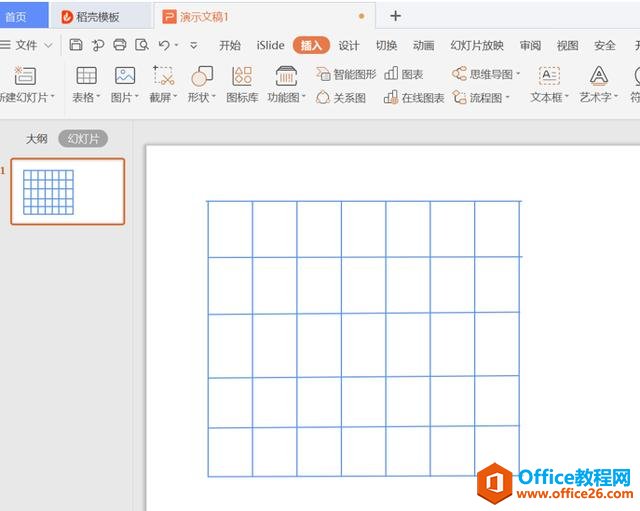Insert a smart graphic (智能图形)

346,74
